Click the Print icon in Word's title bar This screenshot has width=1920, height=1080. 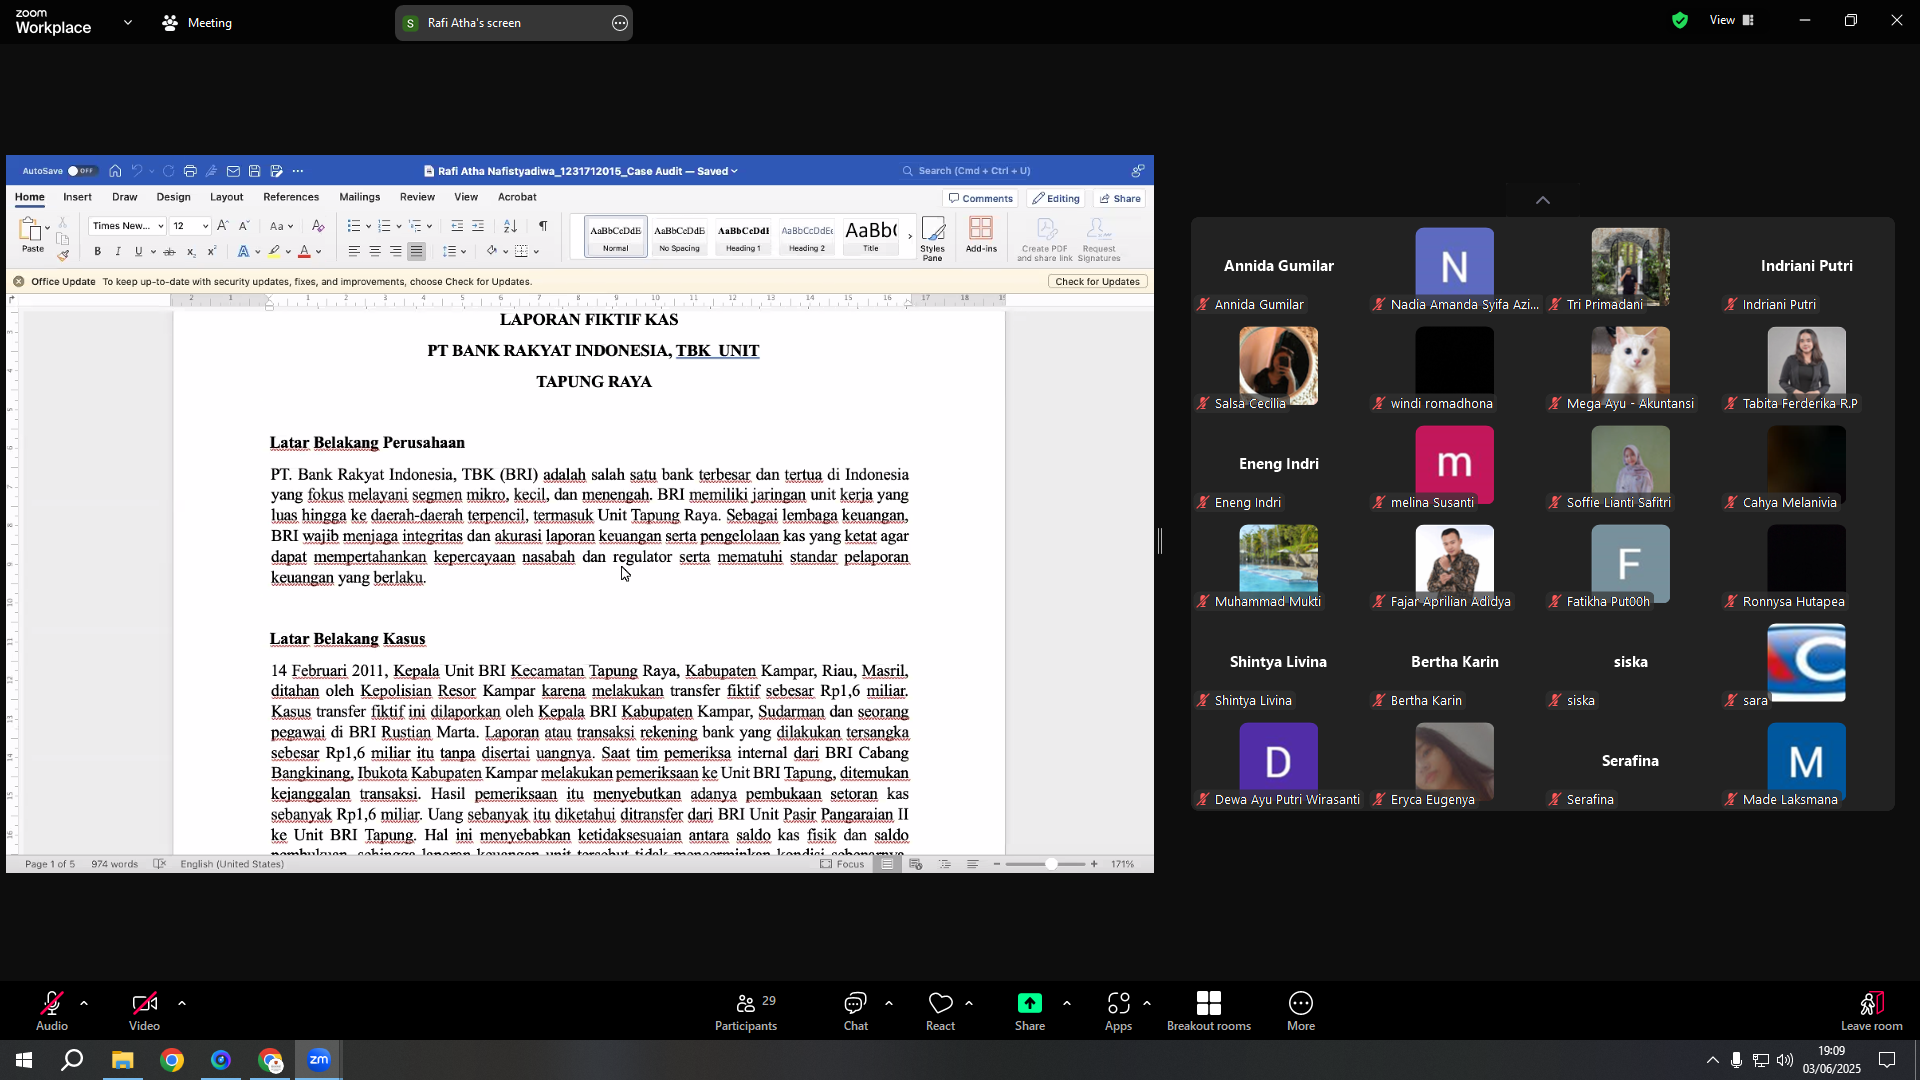[x=190, y=171]
